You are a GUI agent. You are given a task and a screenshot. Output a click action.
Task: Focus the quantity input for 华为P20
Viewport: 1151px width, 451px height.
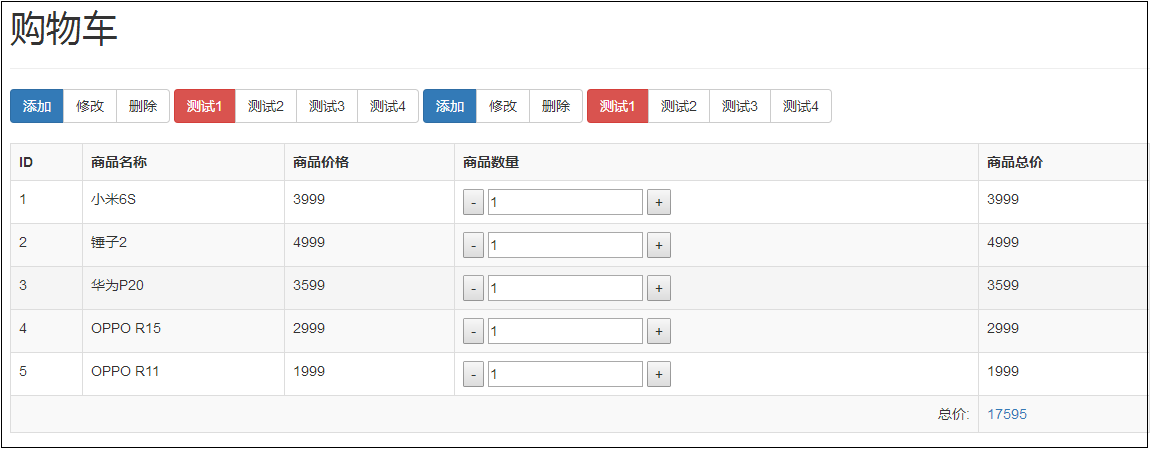click(x=565, y=289)
